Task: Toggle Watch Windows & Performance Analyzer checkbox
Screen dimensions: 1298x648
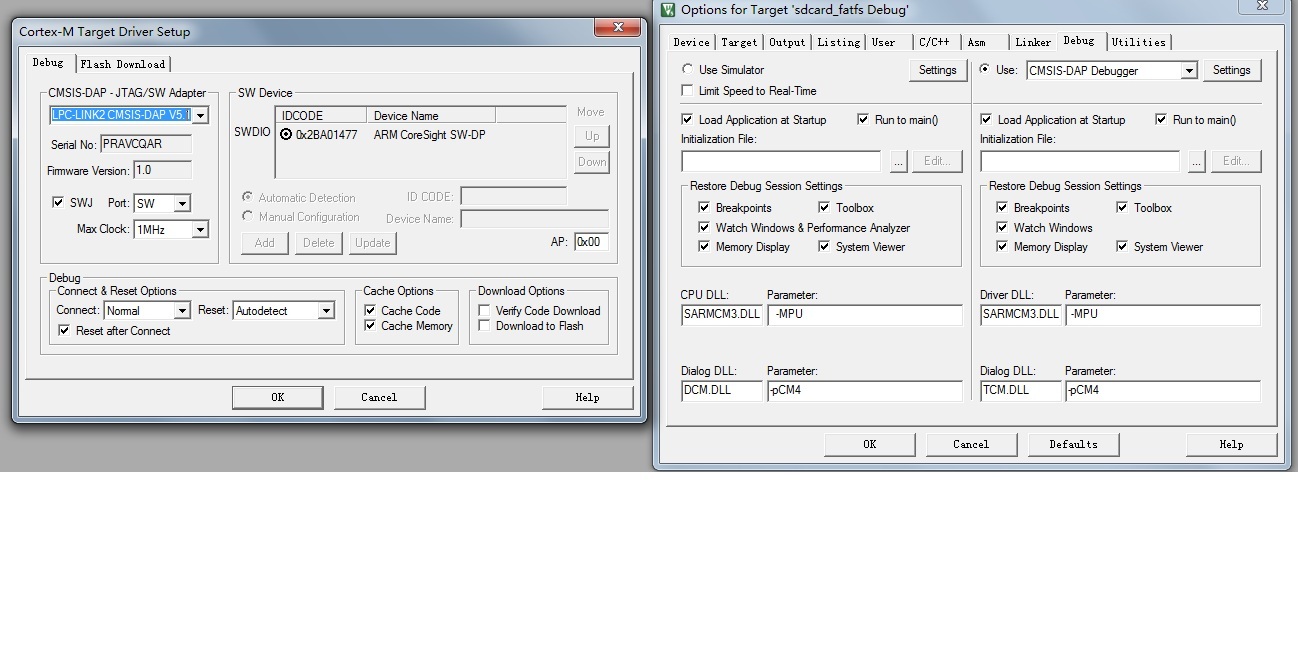Action: point(705,228)
